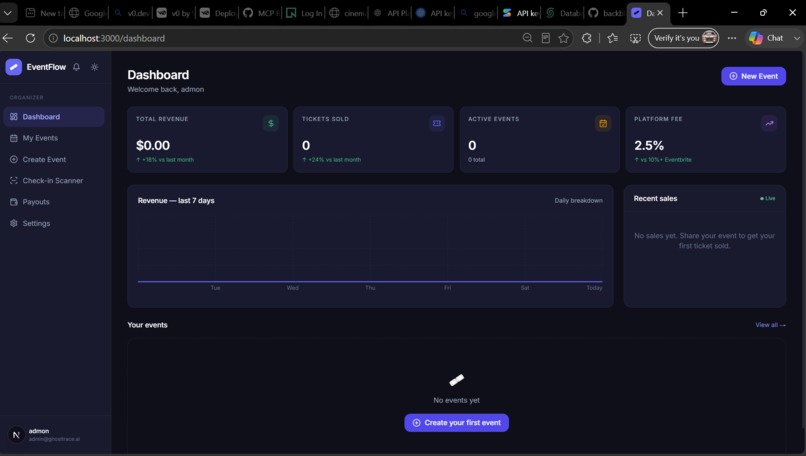Open reader view icon in address bar
Viewport: 806px width, 456px height.
pos(545,38)
